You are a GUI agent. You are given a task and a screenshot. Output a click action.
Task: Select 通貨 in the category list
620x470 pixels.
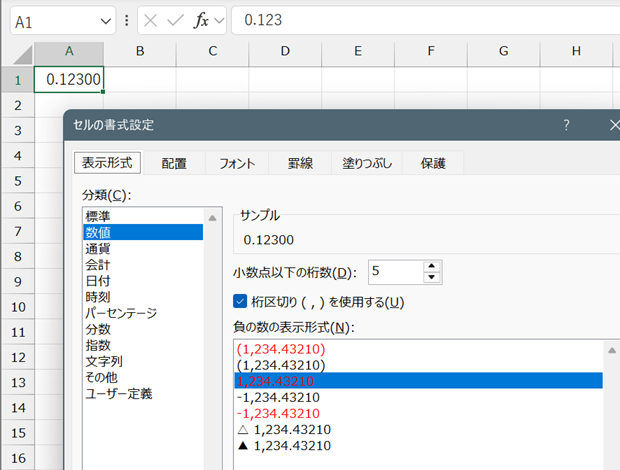pos(143,249)
